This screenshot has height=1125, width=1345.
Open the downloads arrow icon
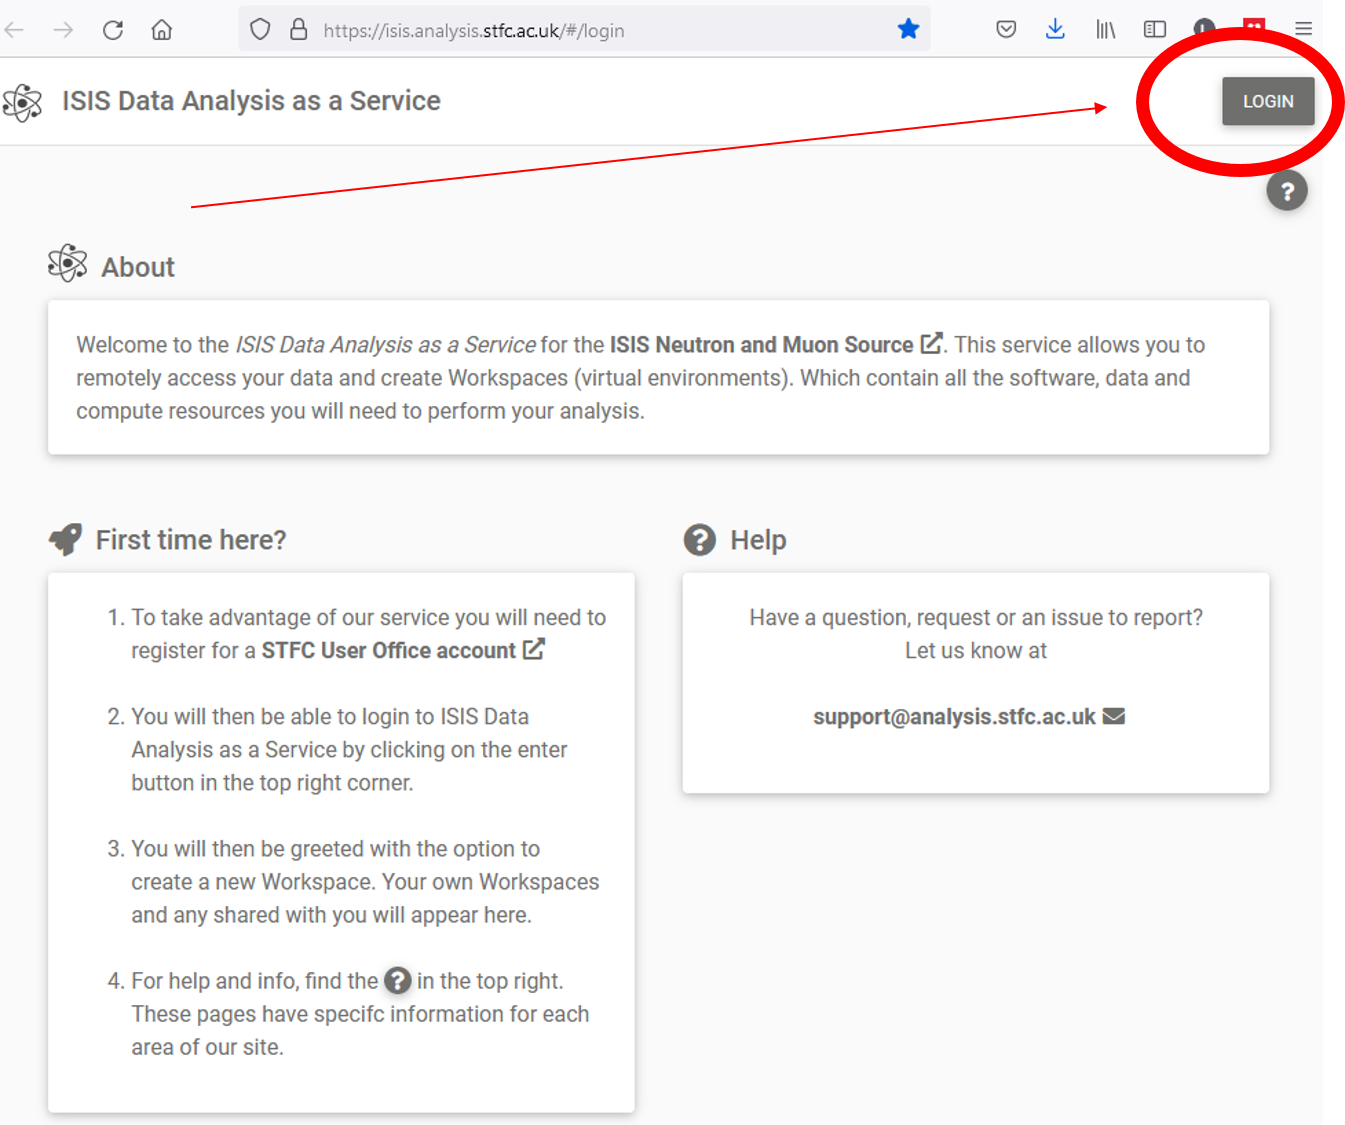[x=1055, y=29]
